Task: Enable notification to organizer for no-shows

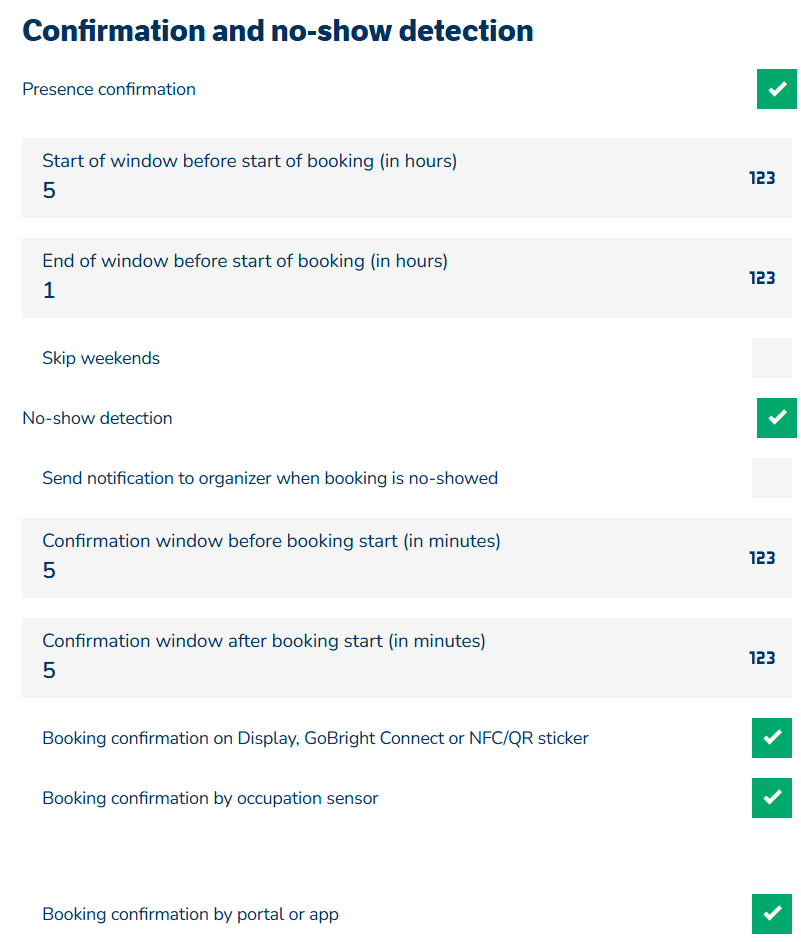Action: point(771,478)
